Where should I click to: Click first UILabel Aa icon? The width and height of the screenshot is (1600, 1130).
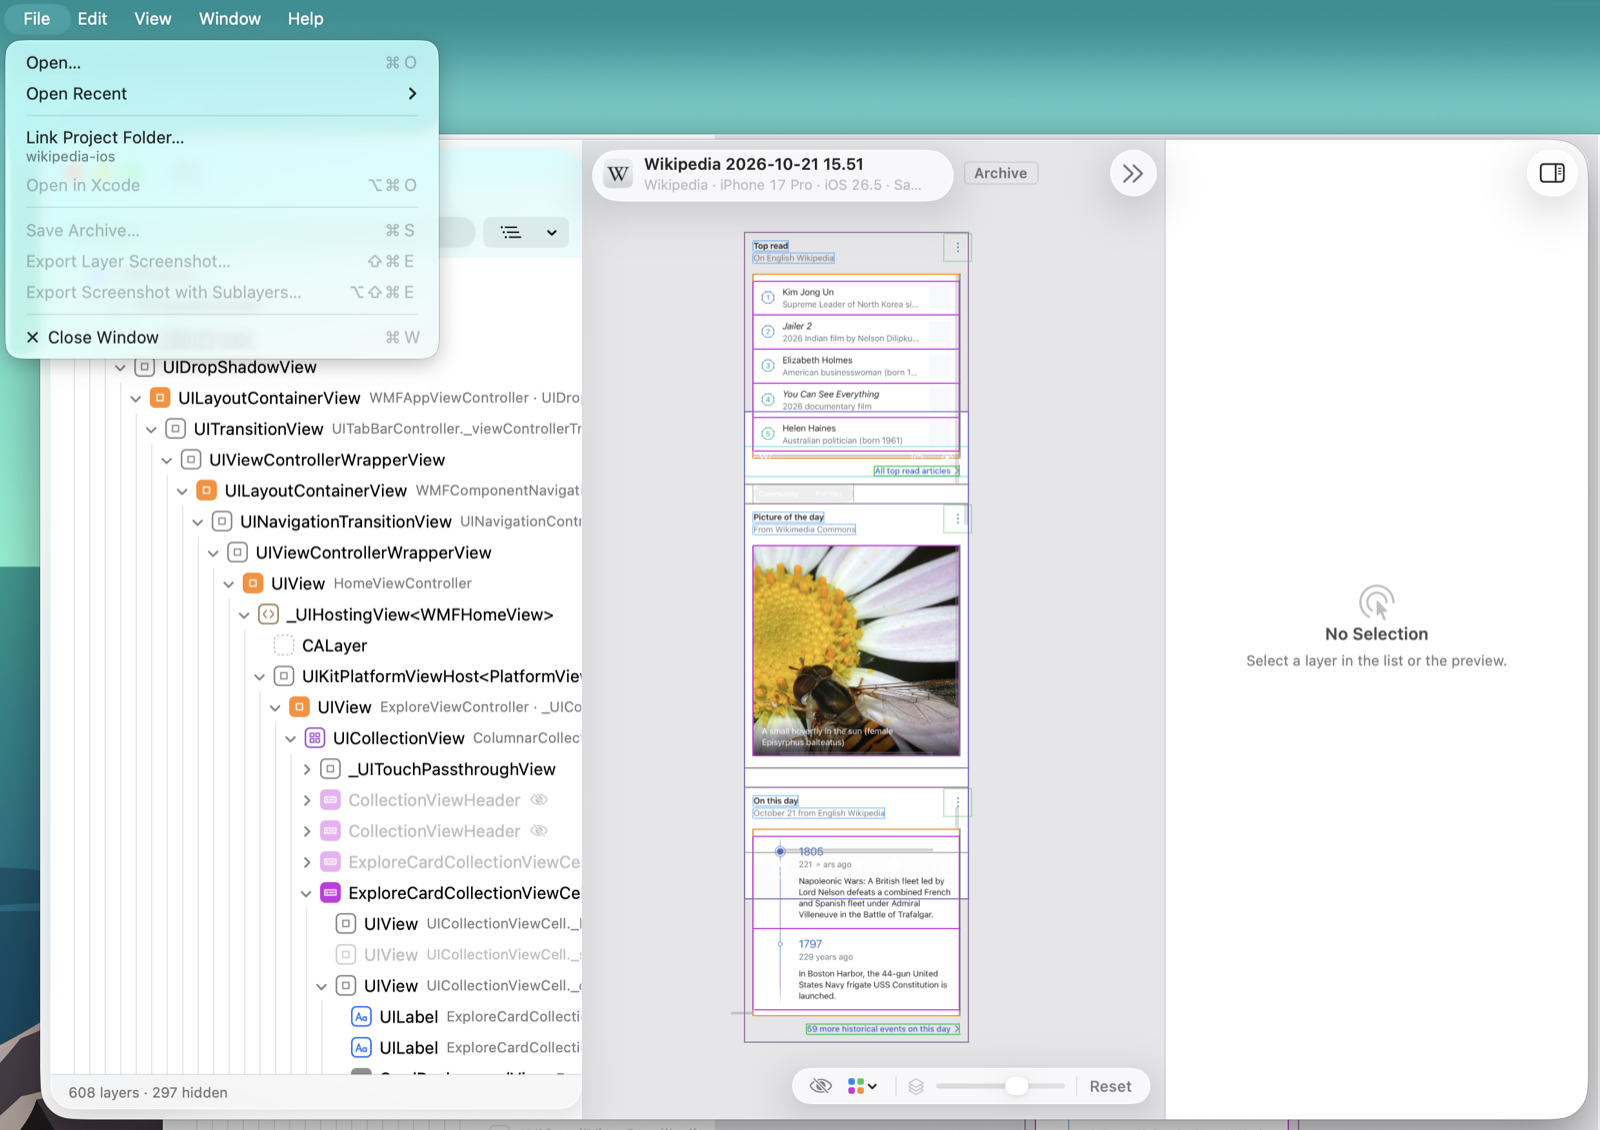tap(361, 1017)
